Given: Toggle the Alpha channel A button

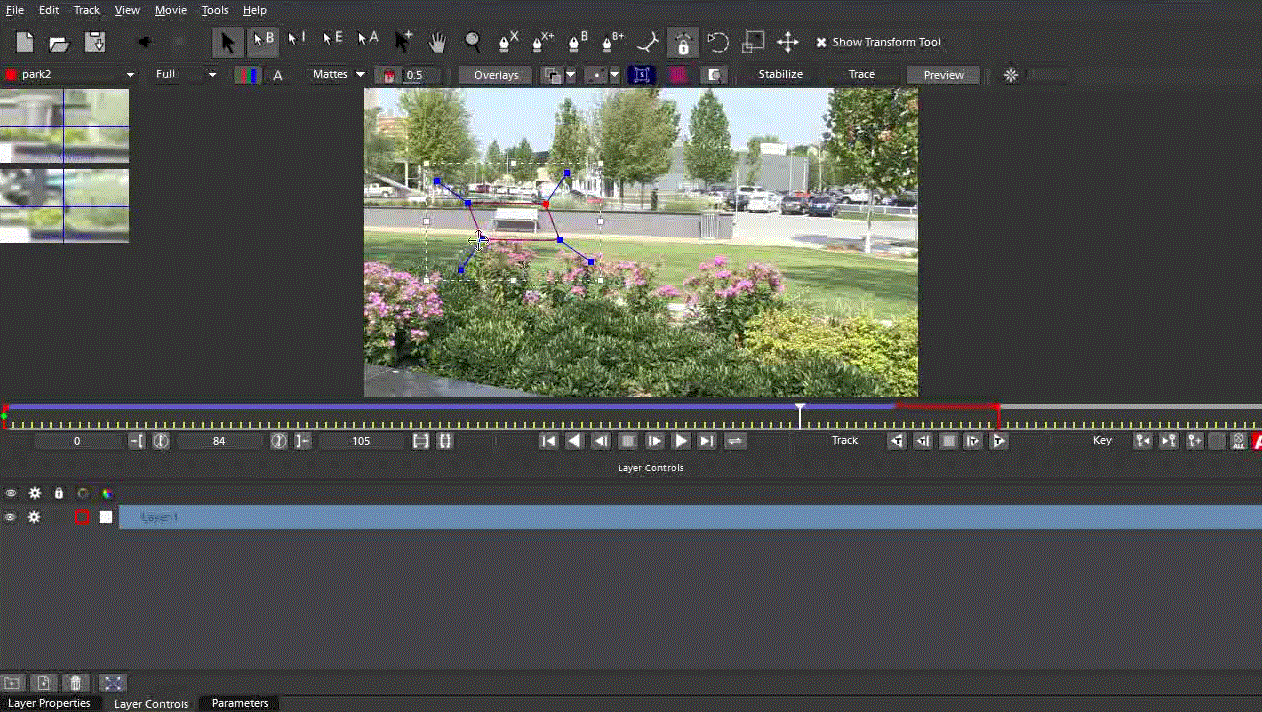Looking at the screenshot, I should click(278, 75).
